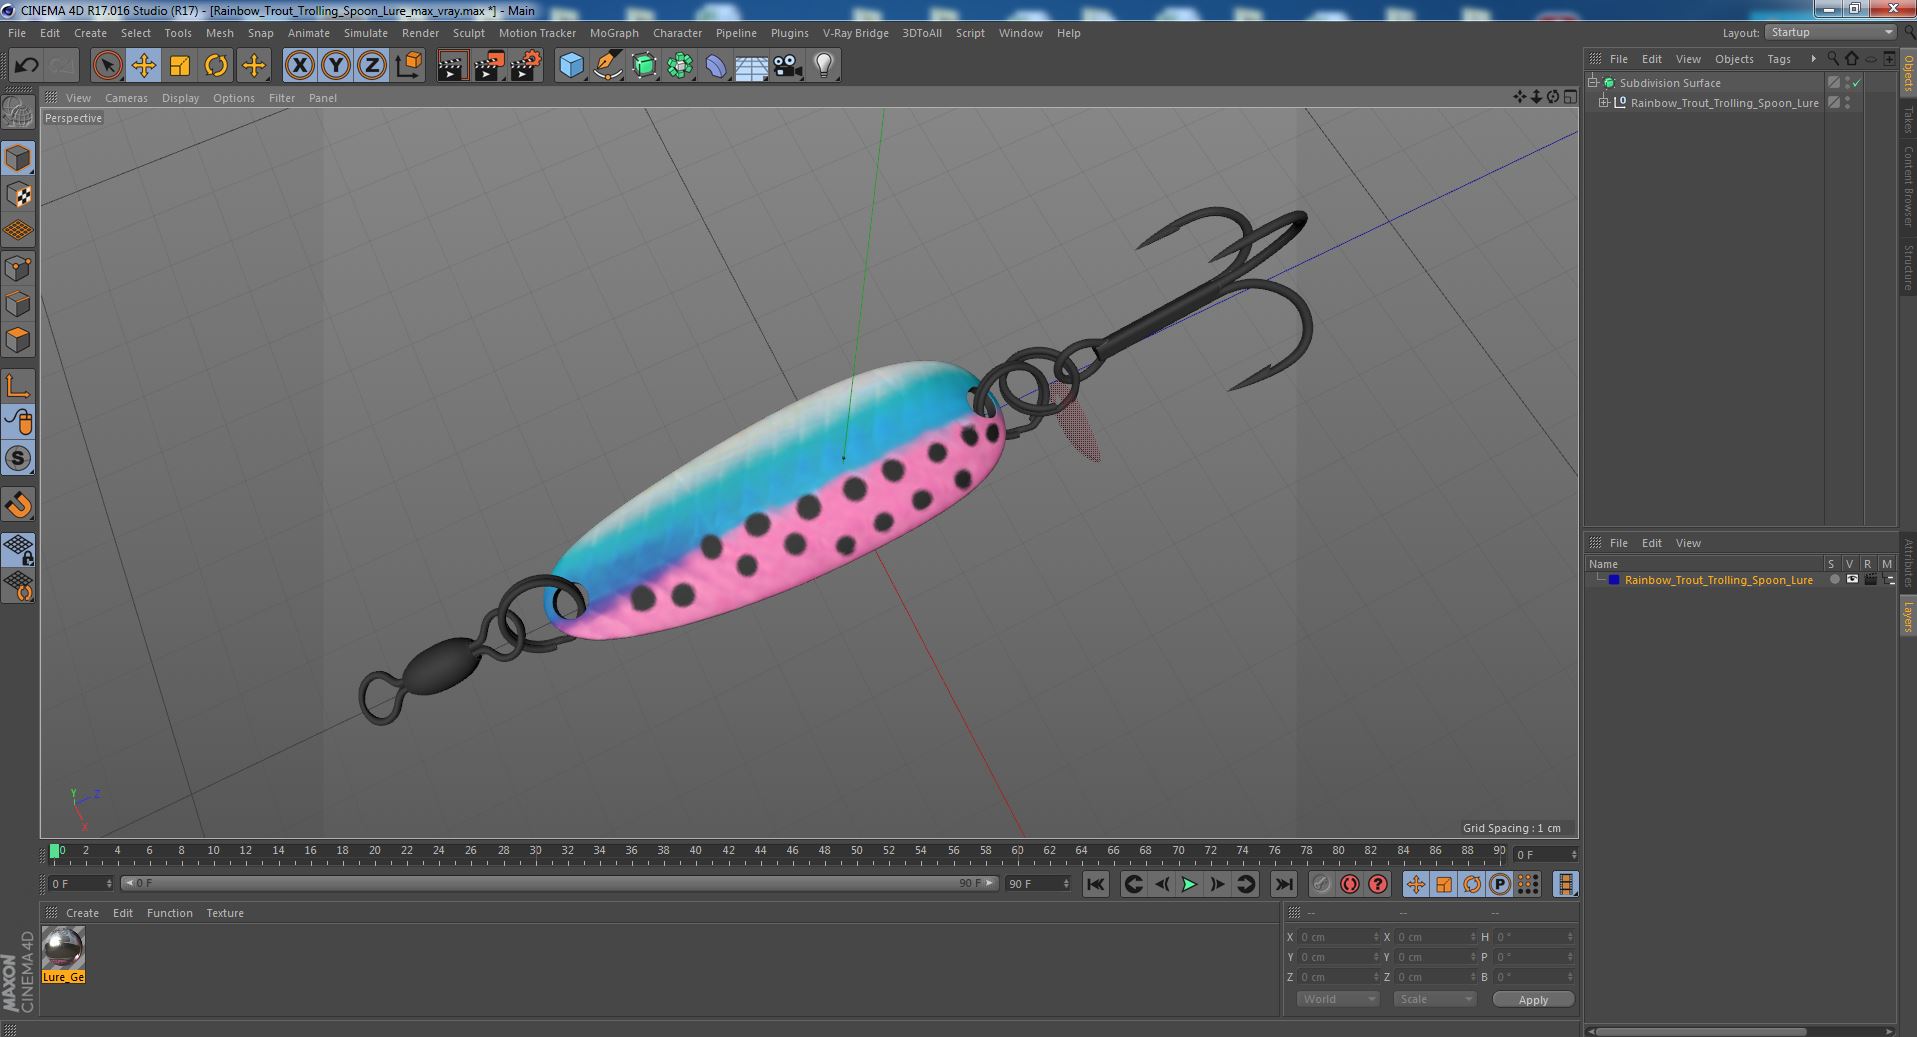Image resolution: width=1917 pixels, height=1037 pixels.
Task: Toggle Subdivision Surface visibility dots
Action: click(x=1847, y=83)
